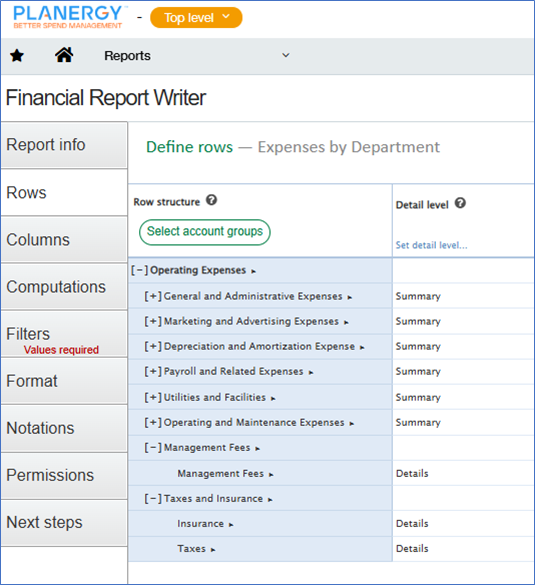Viewport: 535px width, 585px height.
Task: Open Row structure help icon
Action: pos(212,200)
